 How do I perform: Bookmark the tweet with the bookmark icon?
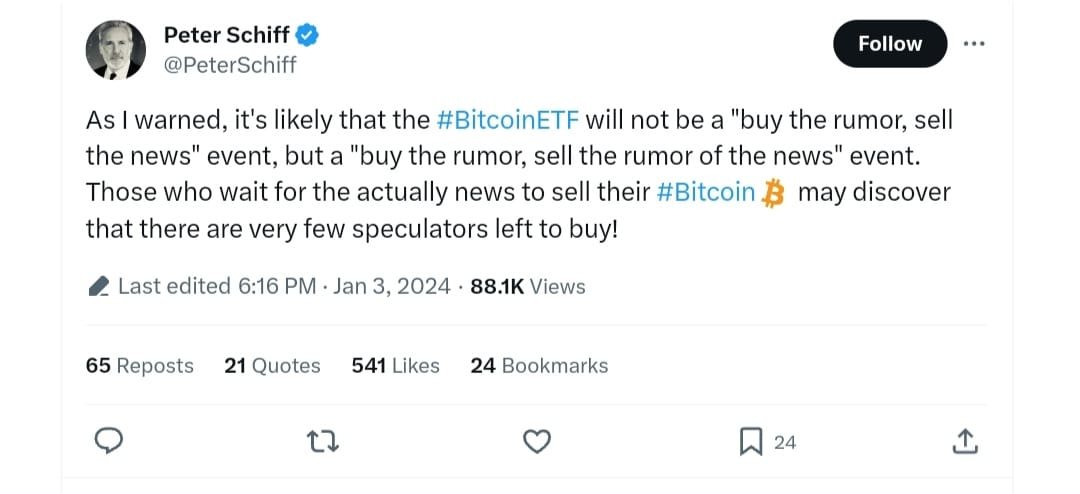pos(751,441)
